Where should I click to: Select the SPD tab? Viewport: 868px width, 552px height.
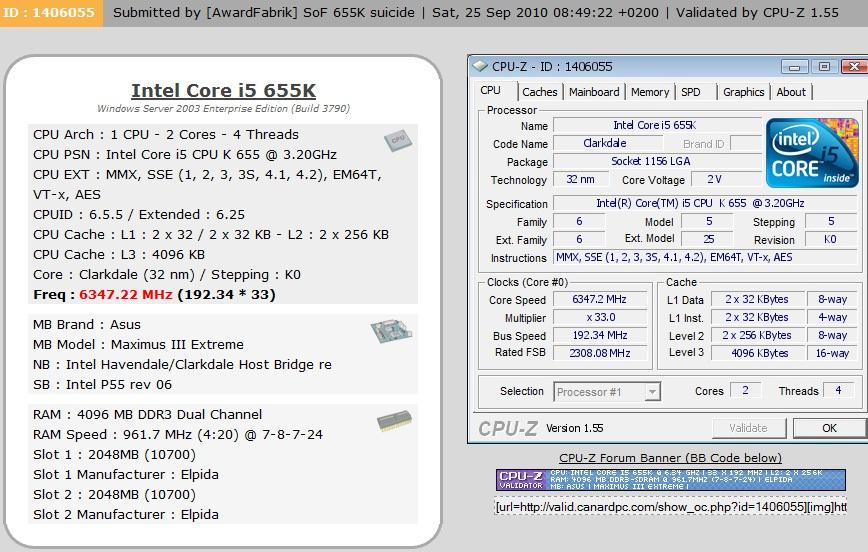click(x=691, y=92)
